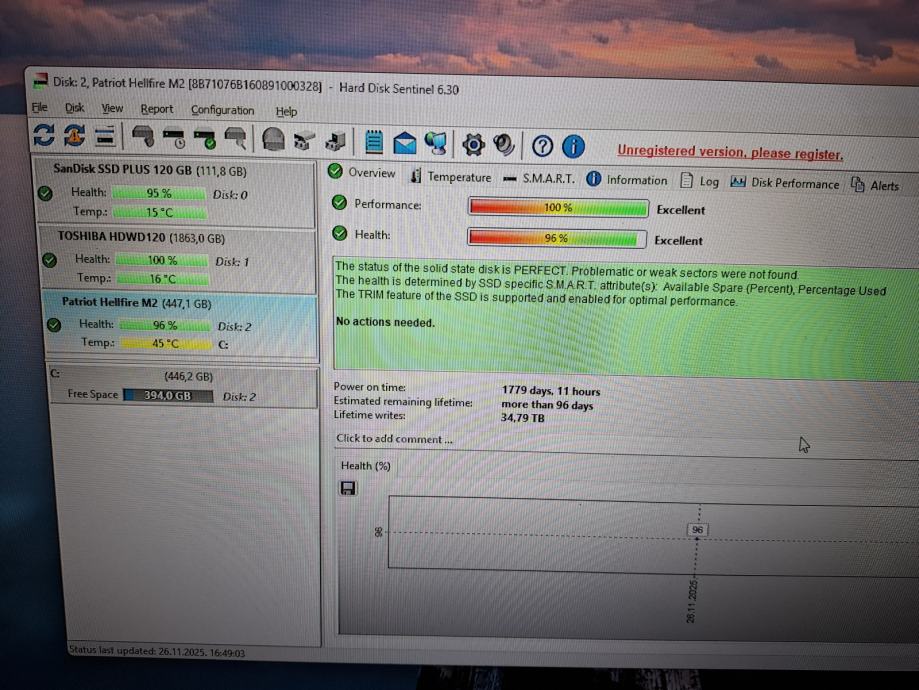Image resolution: width=919 pixels, height=690 pixels.
Task: Select the C: partition free space entry
Action: coord(183,386)
